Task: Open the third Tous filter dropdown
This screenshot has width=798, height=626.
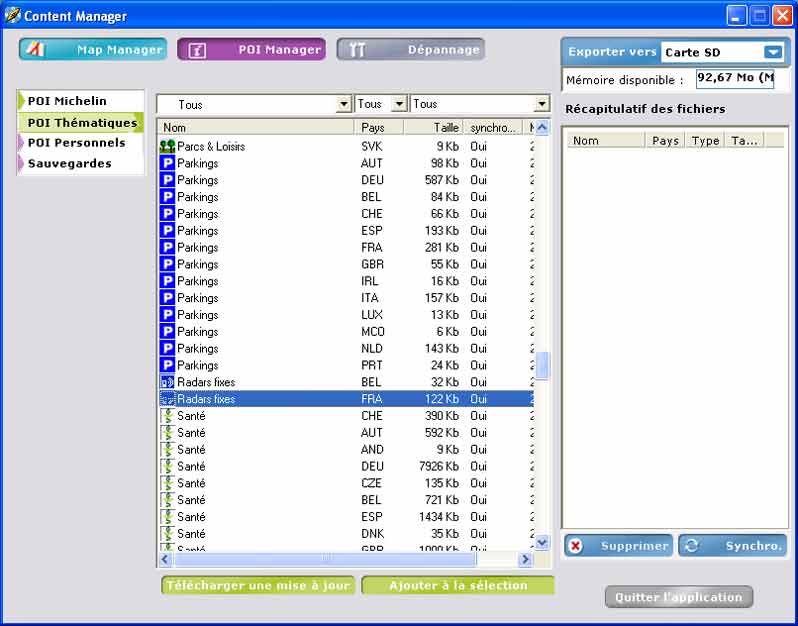Action: point(542,104)
